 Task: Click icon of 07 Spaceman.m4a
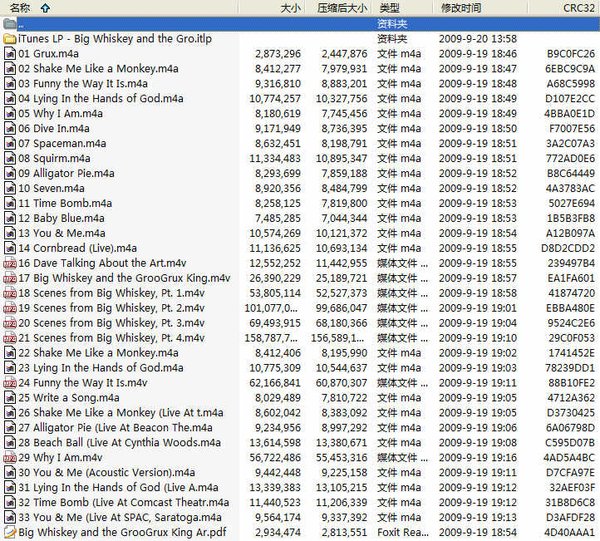[10, 143]
